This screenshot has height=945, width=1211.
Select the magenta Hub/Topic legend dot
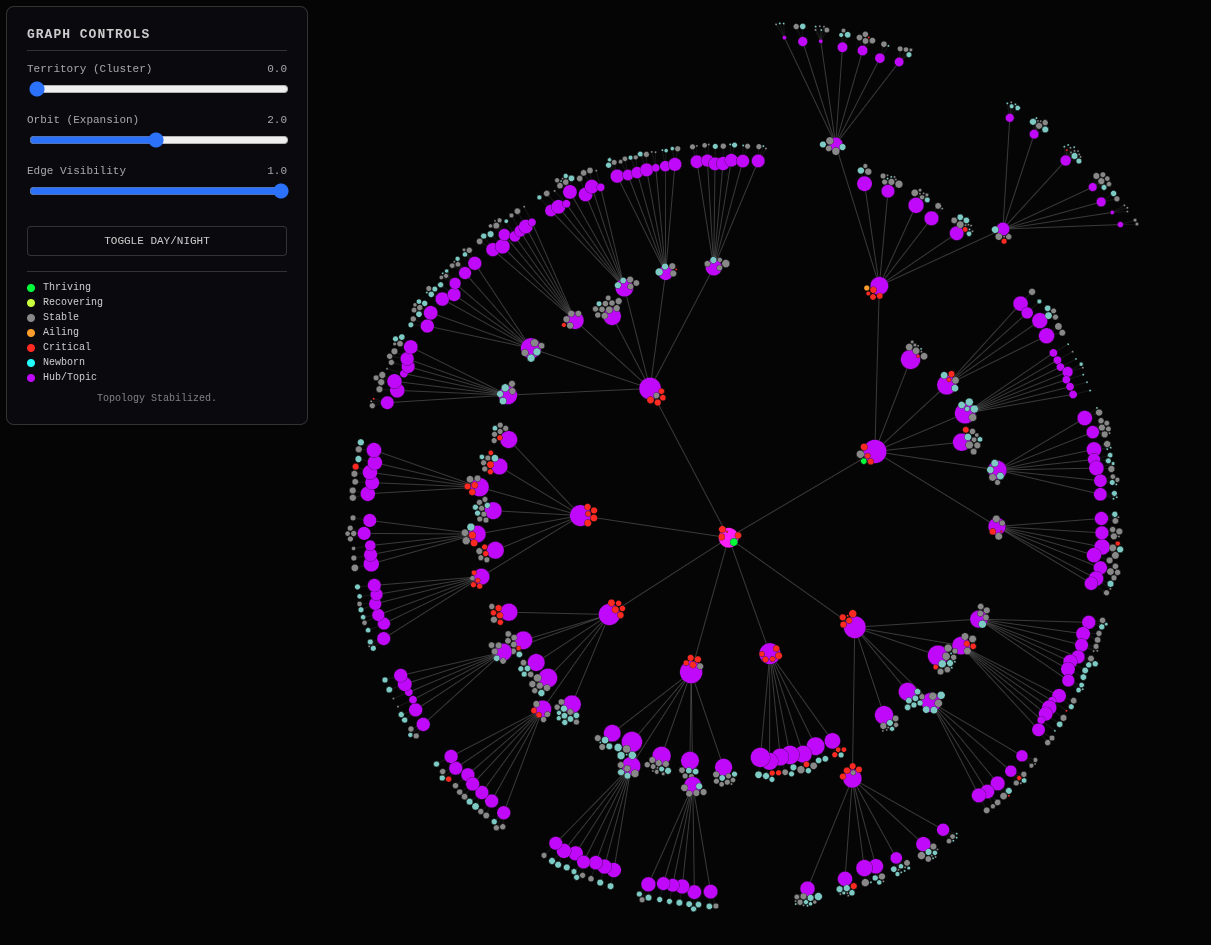[31, 377]
